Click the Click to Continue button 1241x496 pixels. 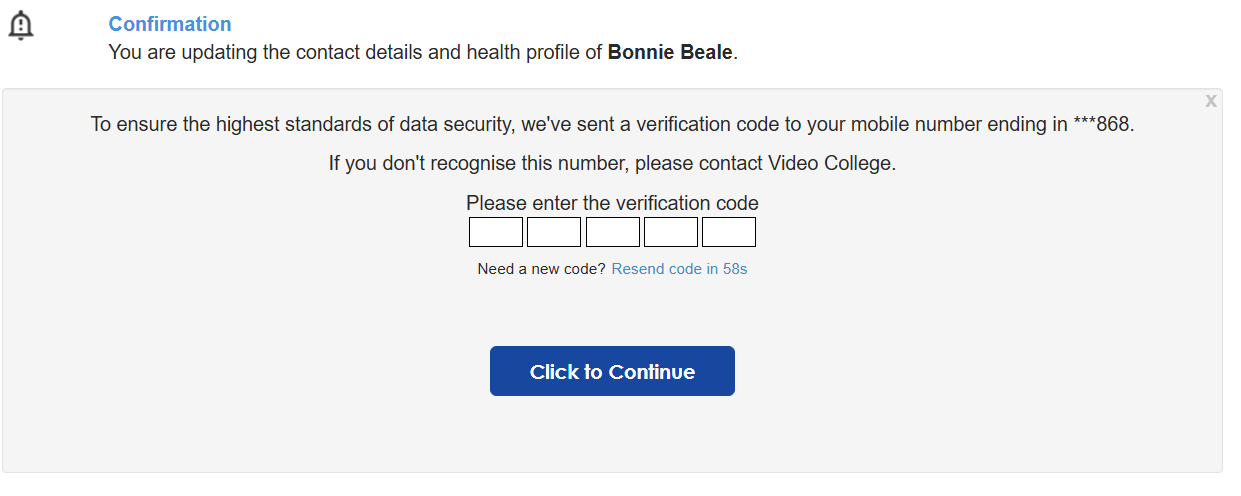tap(612, 371)
